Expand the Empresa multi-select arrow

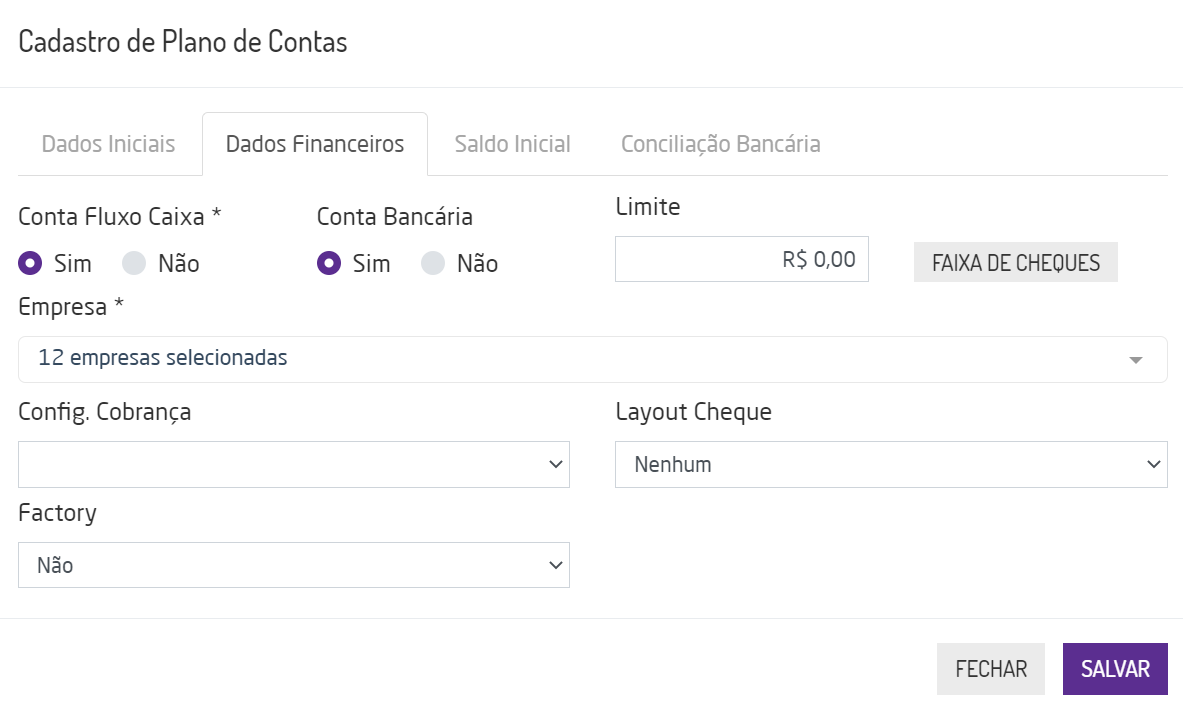[1135, 360]
